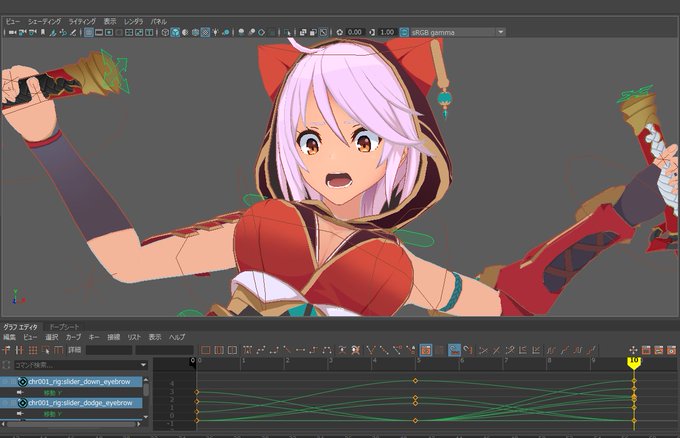
Task: Toggle the textured display checker icon
Action: (x=205, y=33)
